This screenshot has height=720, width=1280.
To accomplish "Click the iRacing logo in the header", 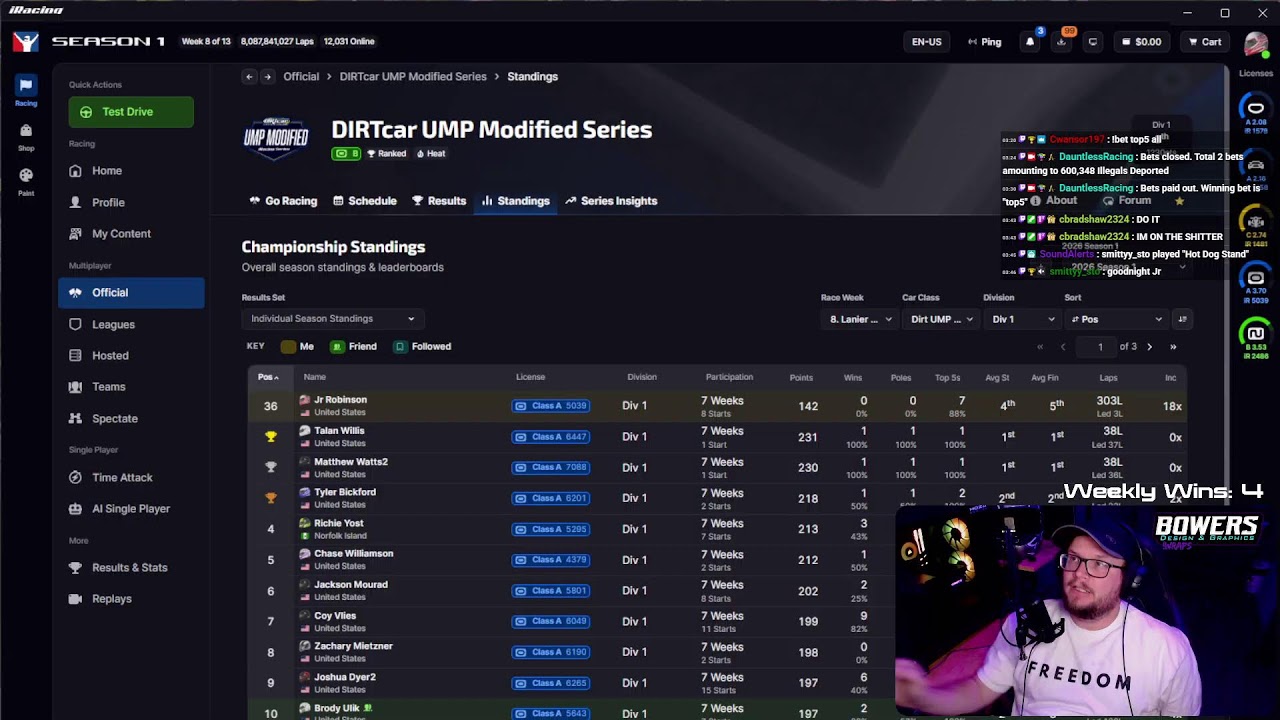I will pyautogui.click(x=26, y=42).
